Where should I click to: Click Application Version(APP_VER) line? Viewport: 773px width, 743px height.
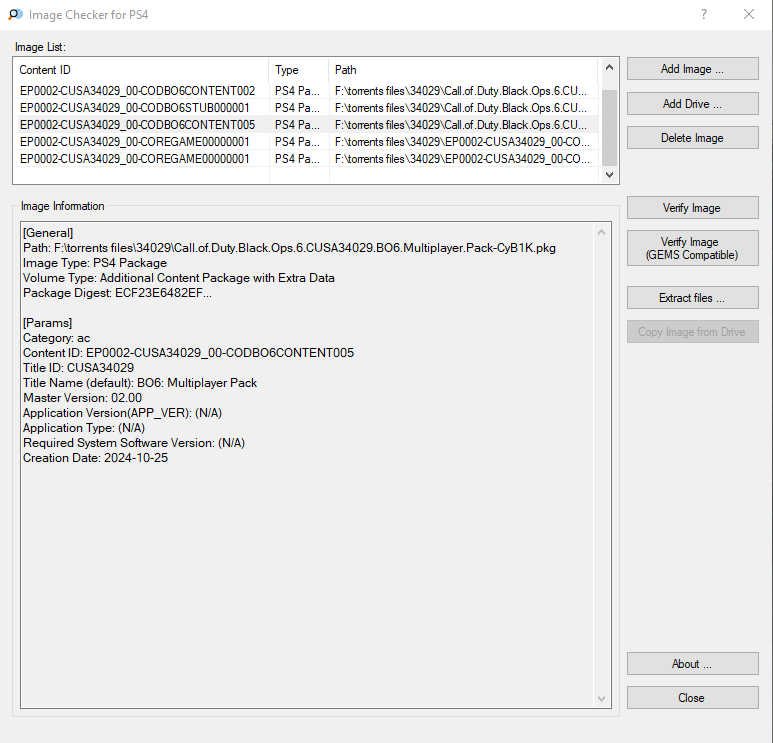click(x=122, y=413)
